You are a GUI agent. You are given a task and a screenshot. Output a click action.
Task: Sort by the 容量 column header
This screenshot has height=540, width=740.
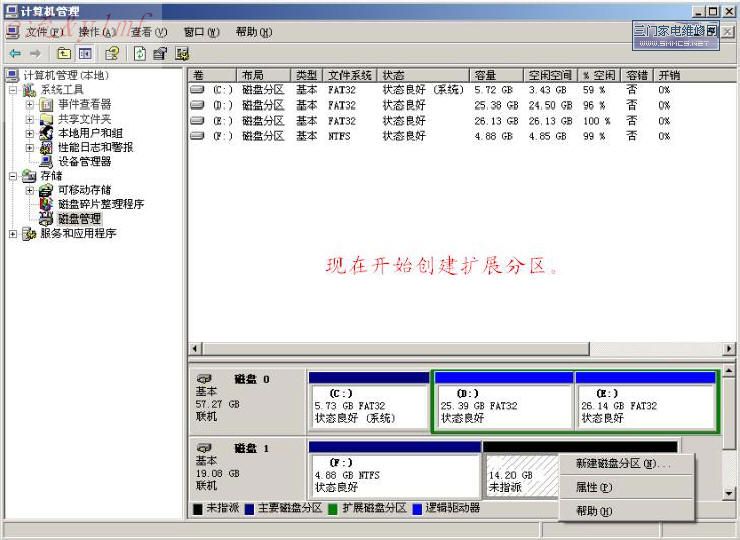pyautogui.click(x=486, y=75)
